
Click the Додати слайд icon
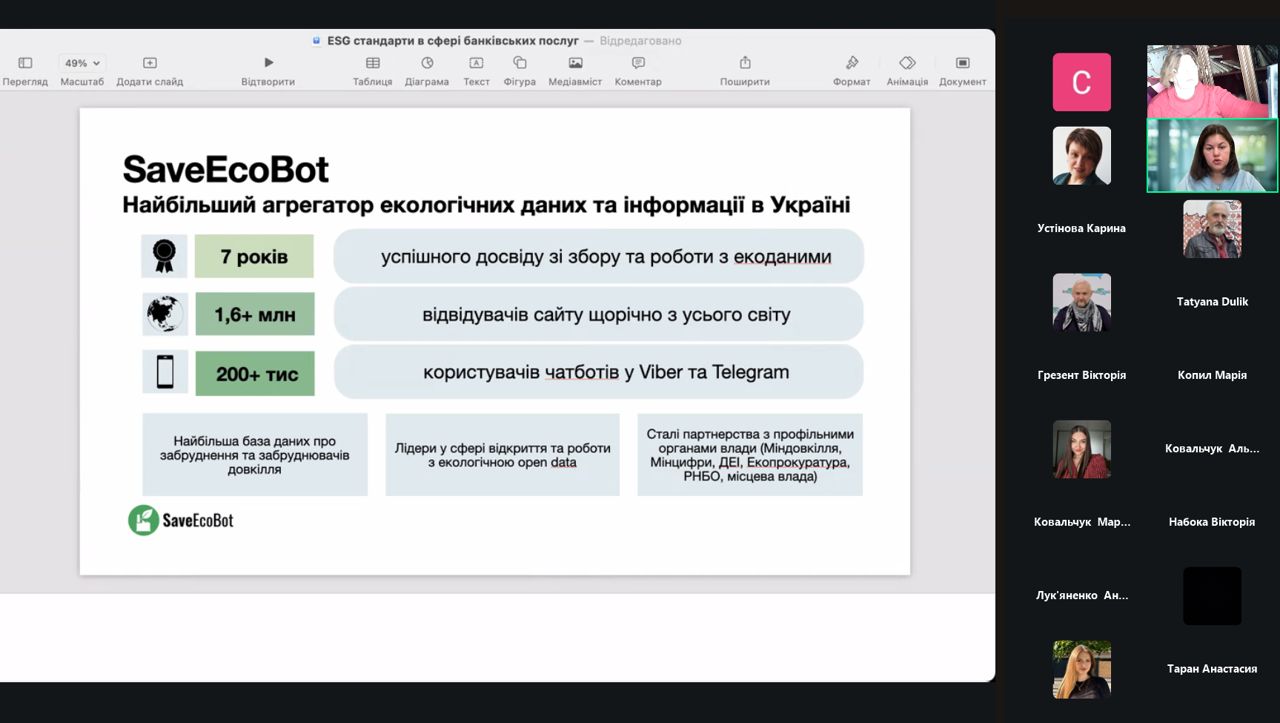click(x=150, y=63)
